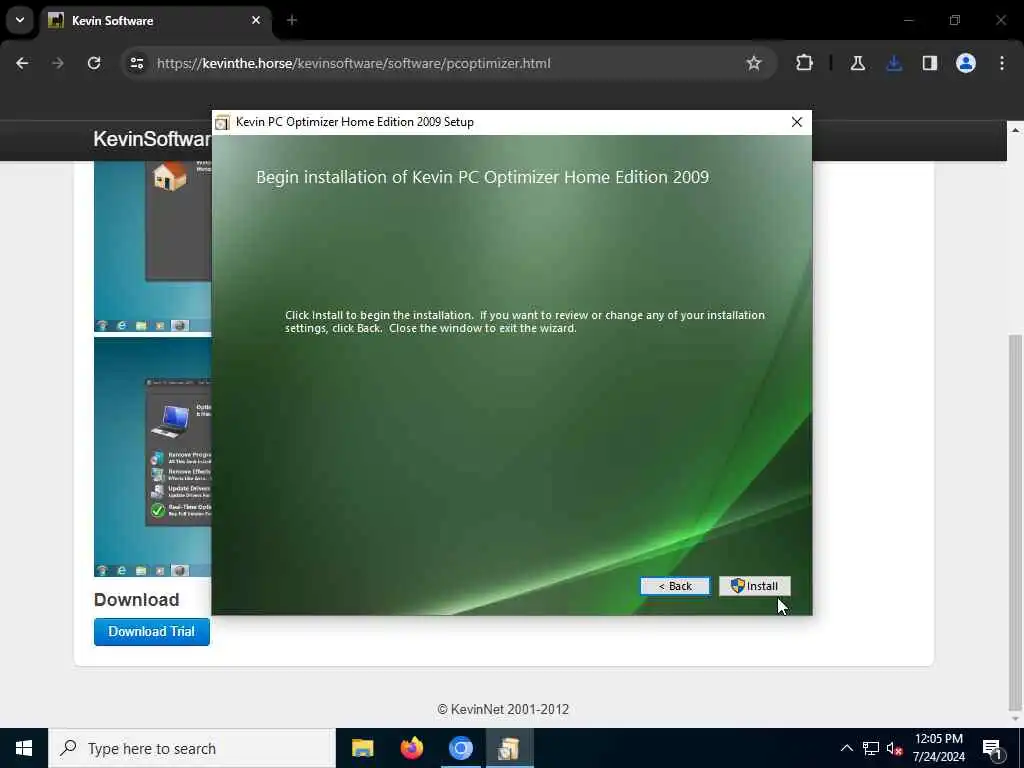Open the tab search dropdown arrow
The width and height of the screenshot is (1024, 768).
coord(20,20)
